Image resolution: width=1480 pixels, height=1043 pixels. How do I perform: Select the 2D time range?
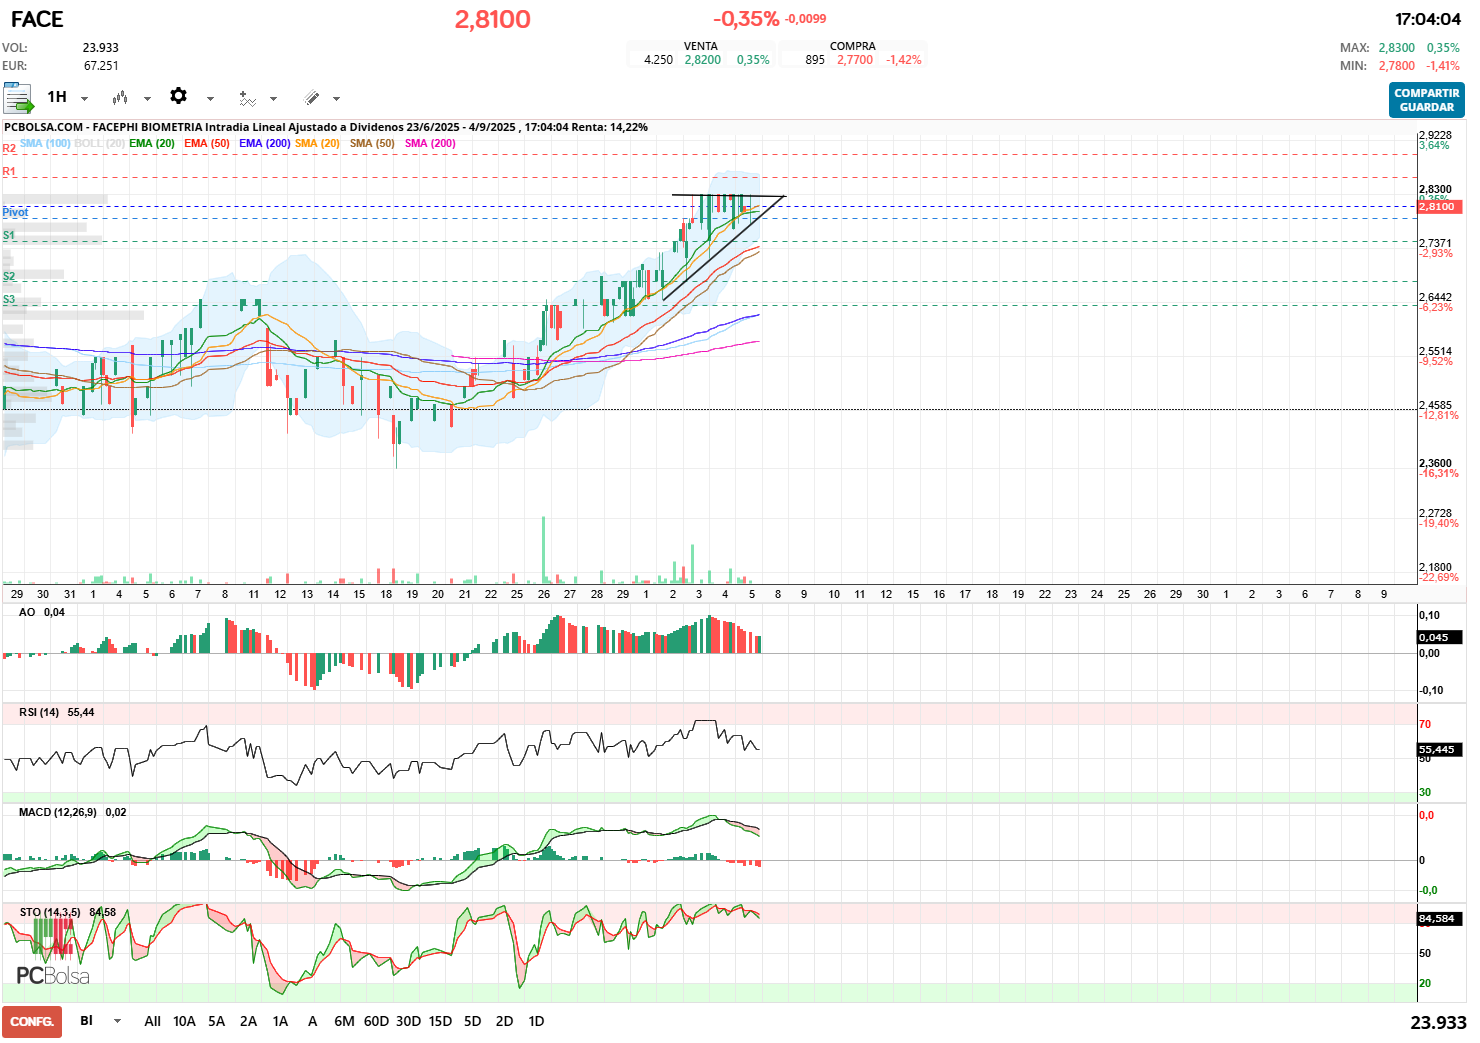[x=504, y=1021]
